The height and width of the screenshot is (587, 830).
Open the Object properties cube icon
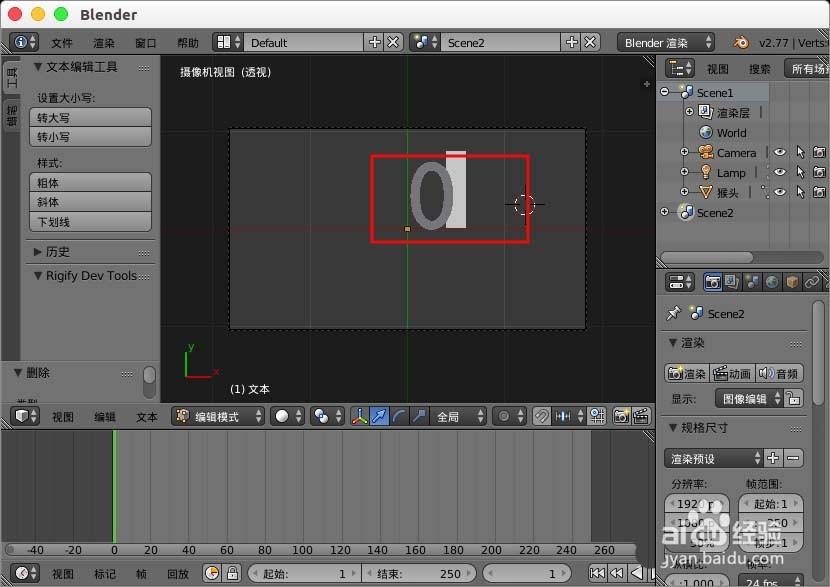click(792, 281)
